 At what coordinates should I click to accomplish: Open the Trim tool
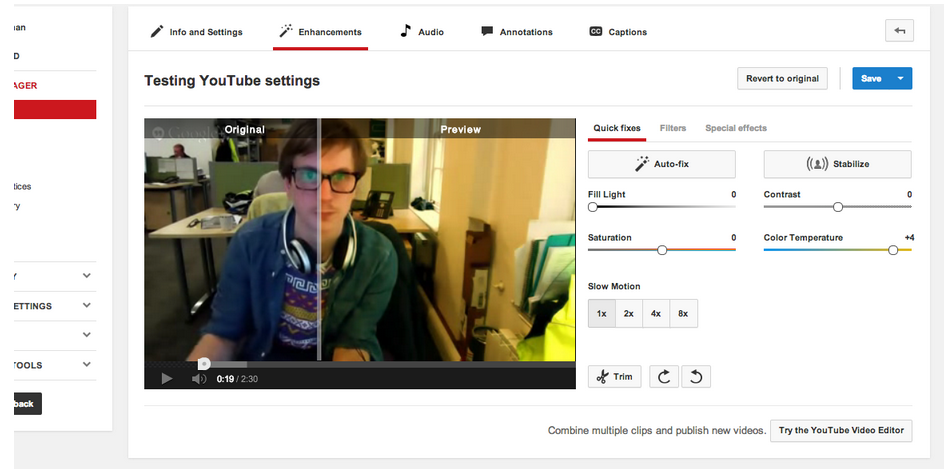614,377
